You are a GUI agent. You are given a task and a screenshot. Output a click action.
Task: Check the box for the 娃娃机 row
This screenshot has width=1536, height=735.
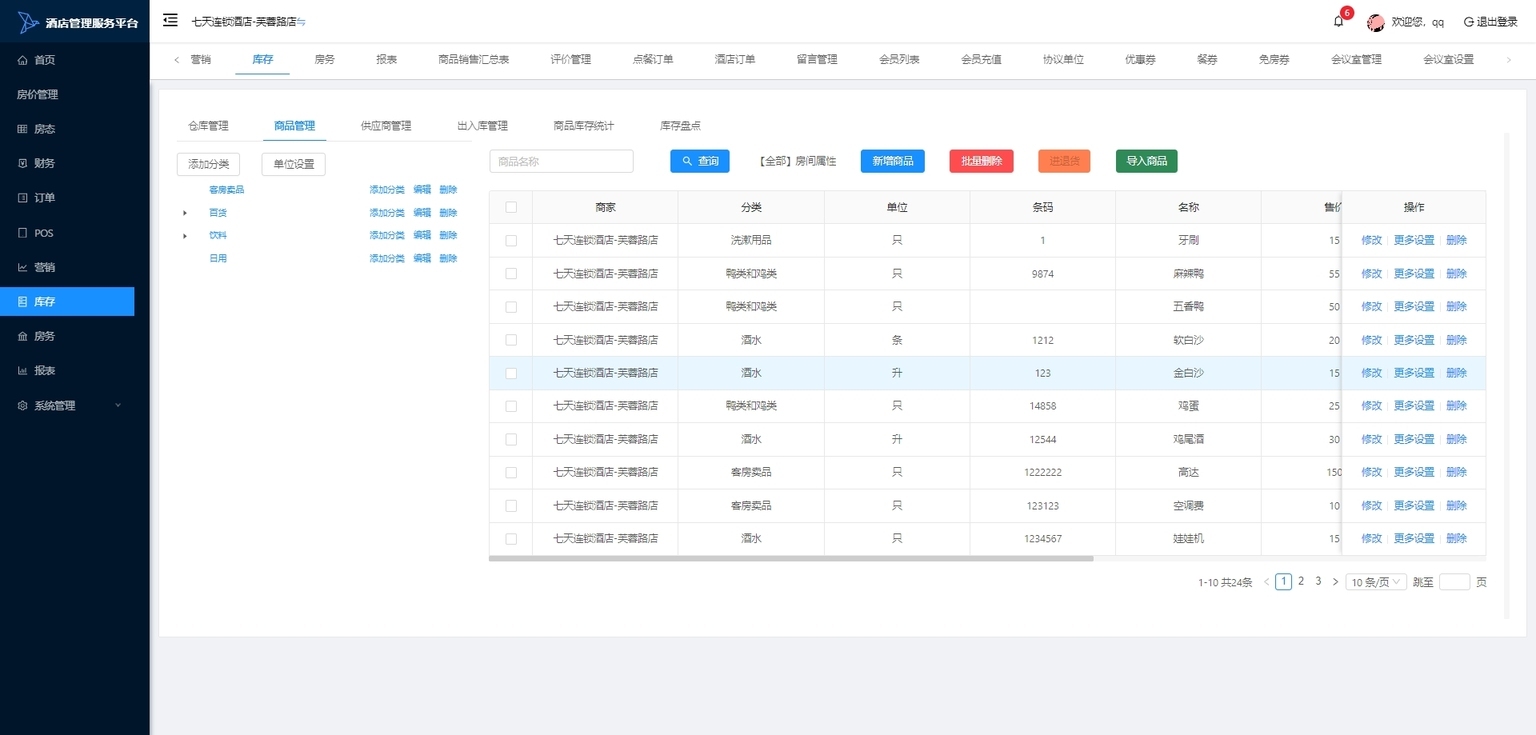pos(511,538)
